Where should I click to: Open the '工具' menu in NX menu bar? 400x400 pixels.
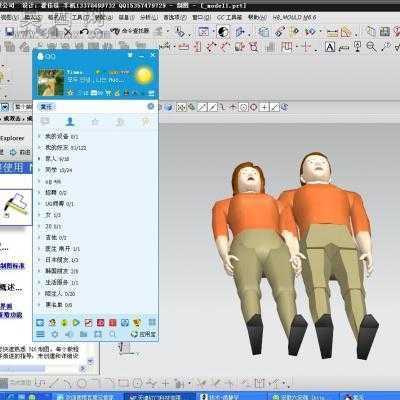click(80, 17)
